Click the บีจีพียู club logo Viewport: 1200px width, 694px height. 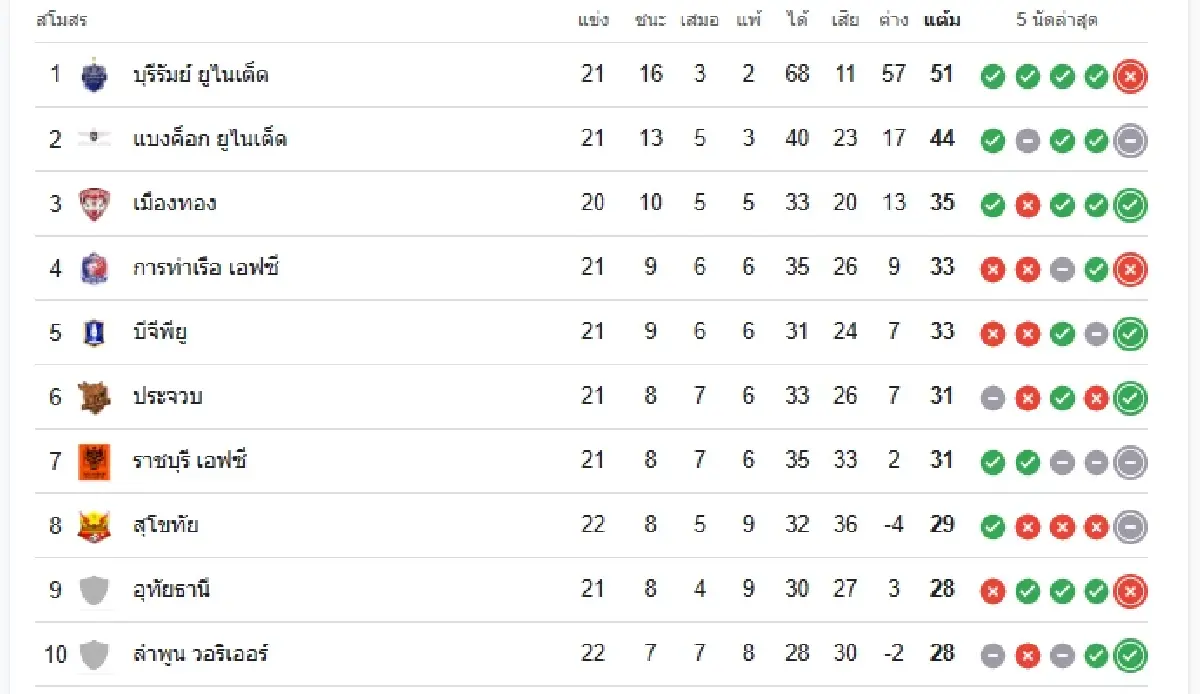pyautogui.click(x=94, y=333)
